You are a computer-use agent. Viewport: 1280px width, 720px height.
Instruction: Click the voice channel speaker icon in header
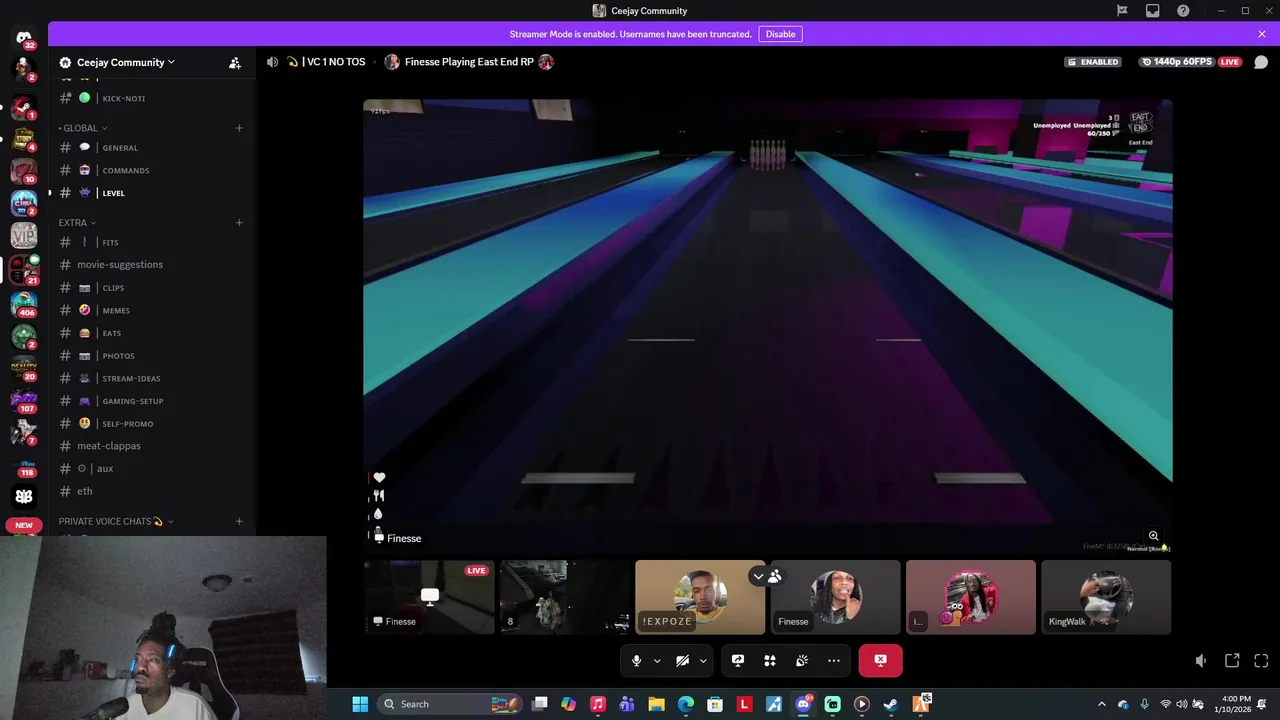(x=272, y=62)
